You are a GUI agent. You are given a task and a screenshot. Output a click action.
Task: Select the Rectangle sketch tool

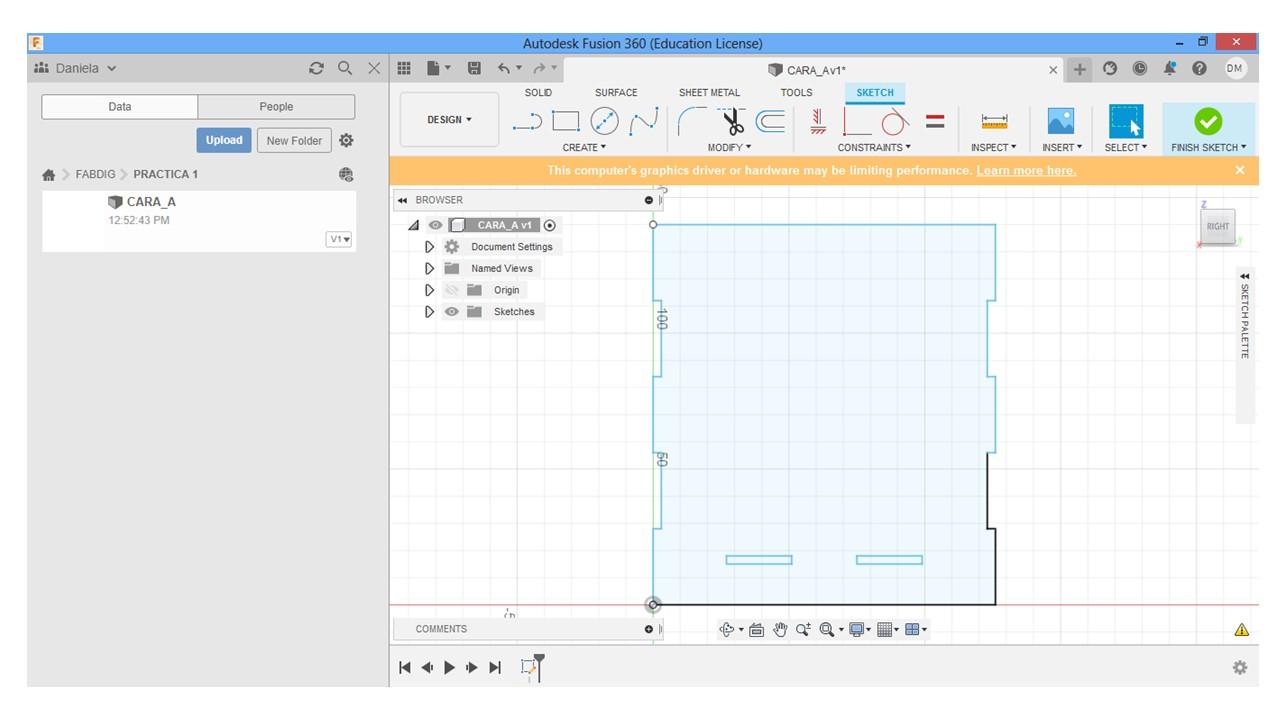566,122
